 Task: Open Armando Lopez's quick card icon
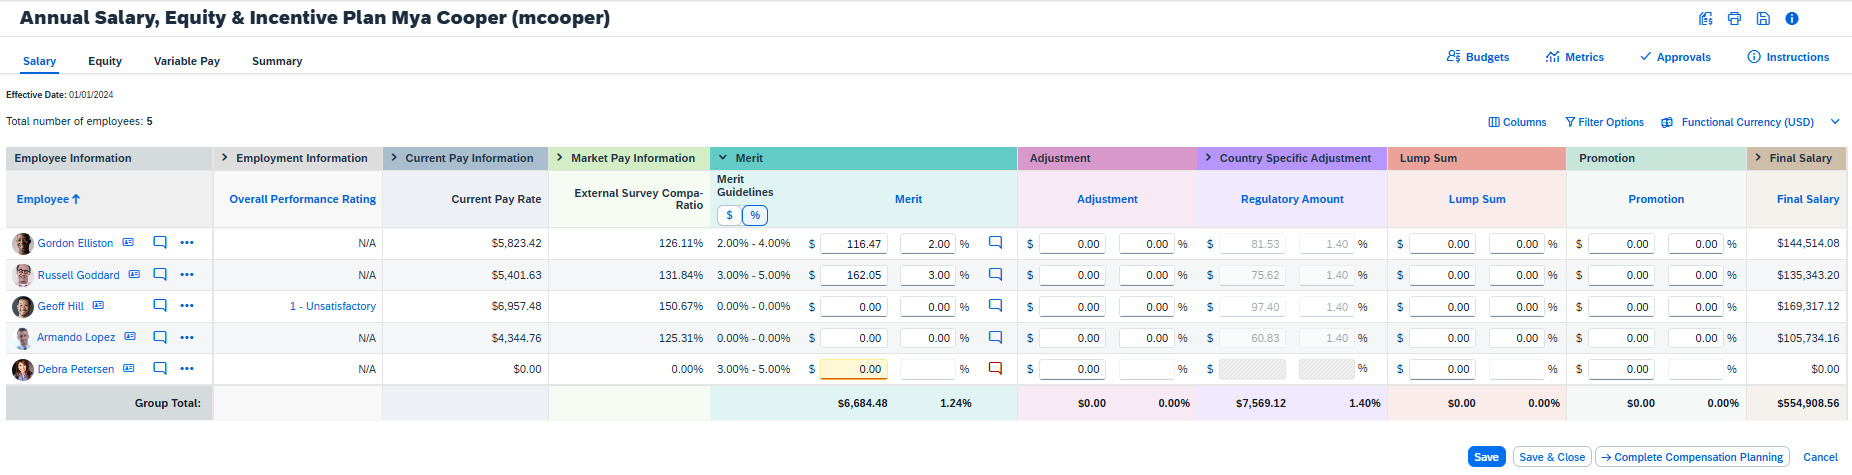click(130, 337)
